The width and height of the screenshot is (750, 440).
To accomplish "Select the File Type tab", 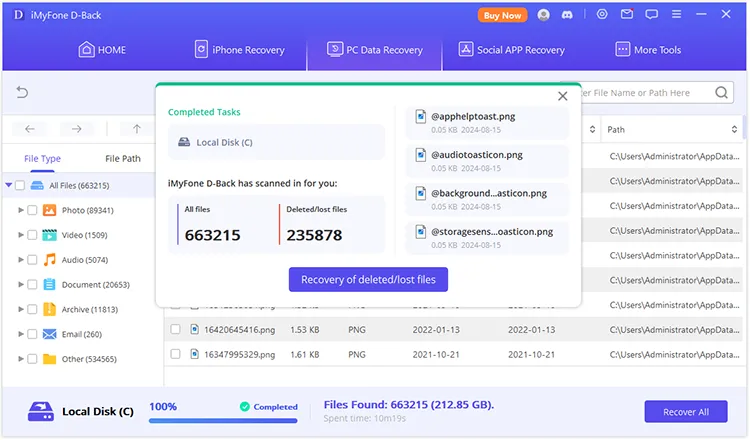I will click(x=42, y=158).
